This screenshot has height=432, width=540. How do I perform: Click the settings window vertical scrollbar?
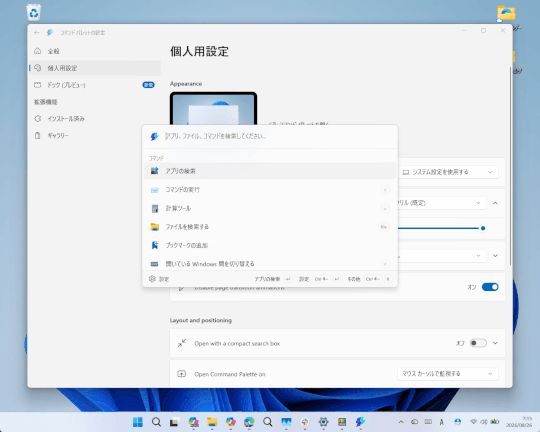click(x=510, y=165)
